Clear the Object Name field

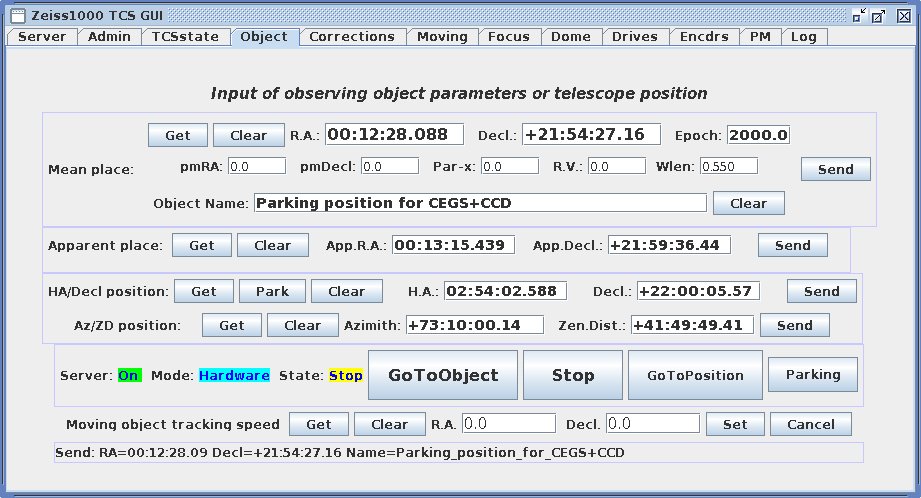[x=748, y=203]
